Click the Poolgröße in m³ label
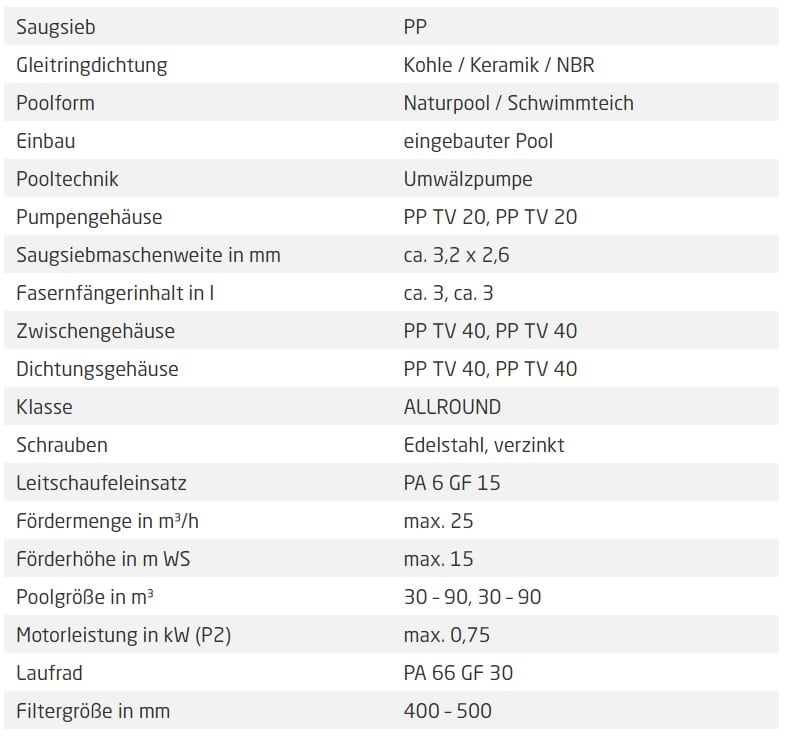Screen dimensions: 805x750 coord(85,597)
